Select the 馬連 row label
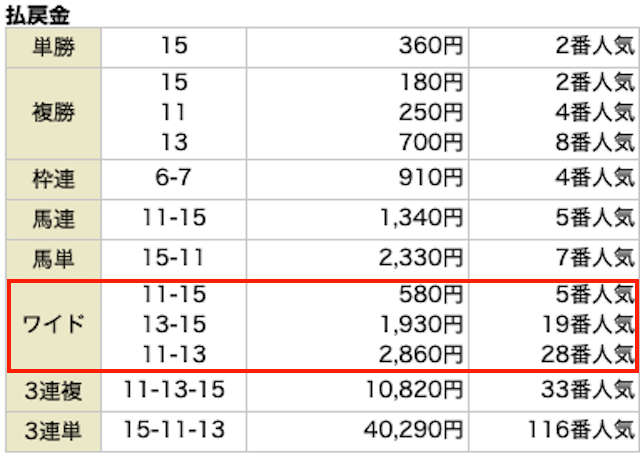Viewport: 640px width, 456px height. (x=53, y=219)
